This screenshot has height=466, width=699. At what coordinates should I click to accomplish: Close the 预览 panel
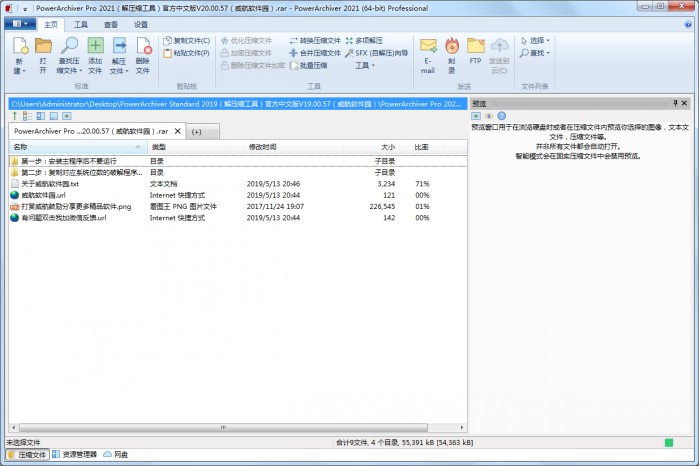685,103
